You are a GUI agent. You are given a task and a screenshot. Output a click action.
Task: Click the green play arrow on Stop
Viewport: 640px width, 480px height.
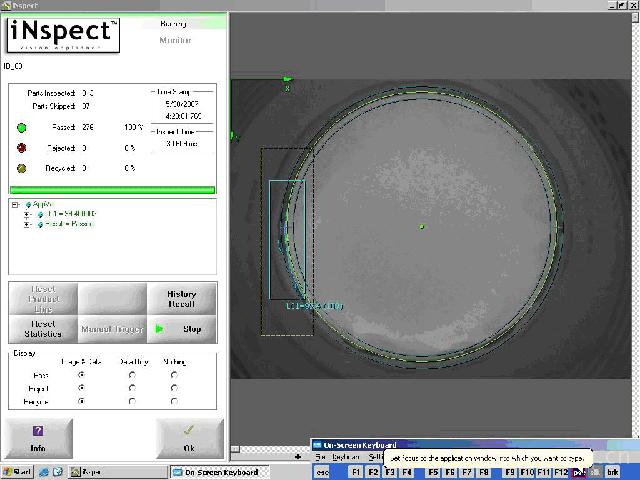pos(159,329)
